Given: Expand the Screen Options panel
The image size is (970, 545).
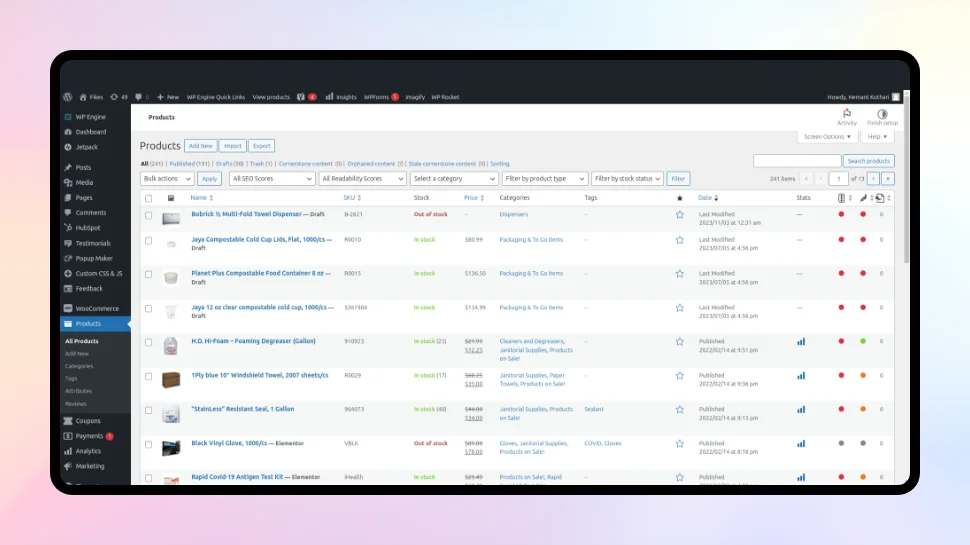Looking at the screenshot, I should [x=827, y=136].
